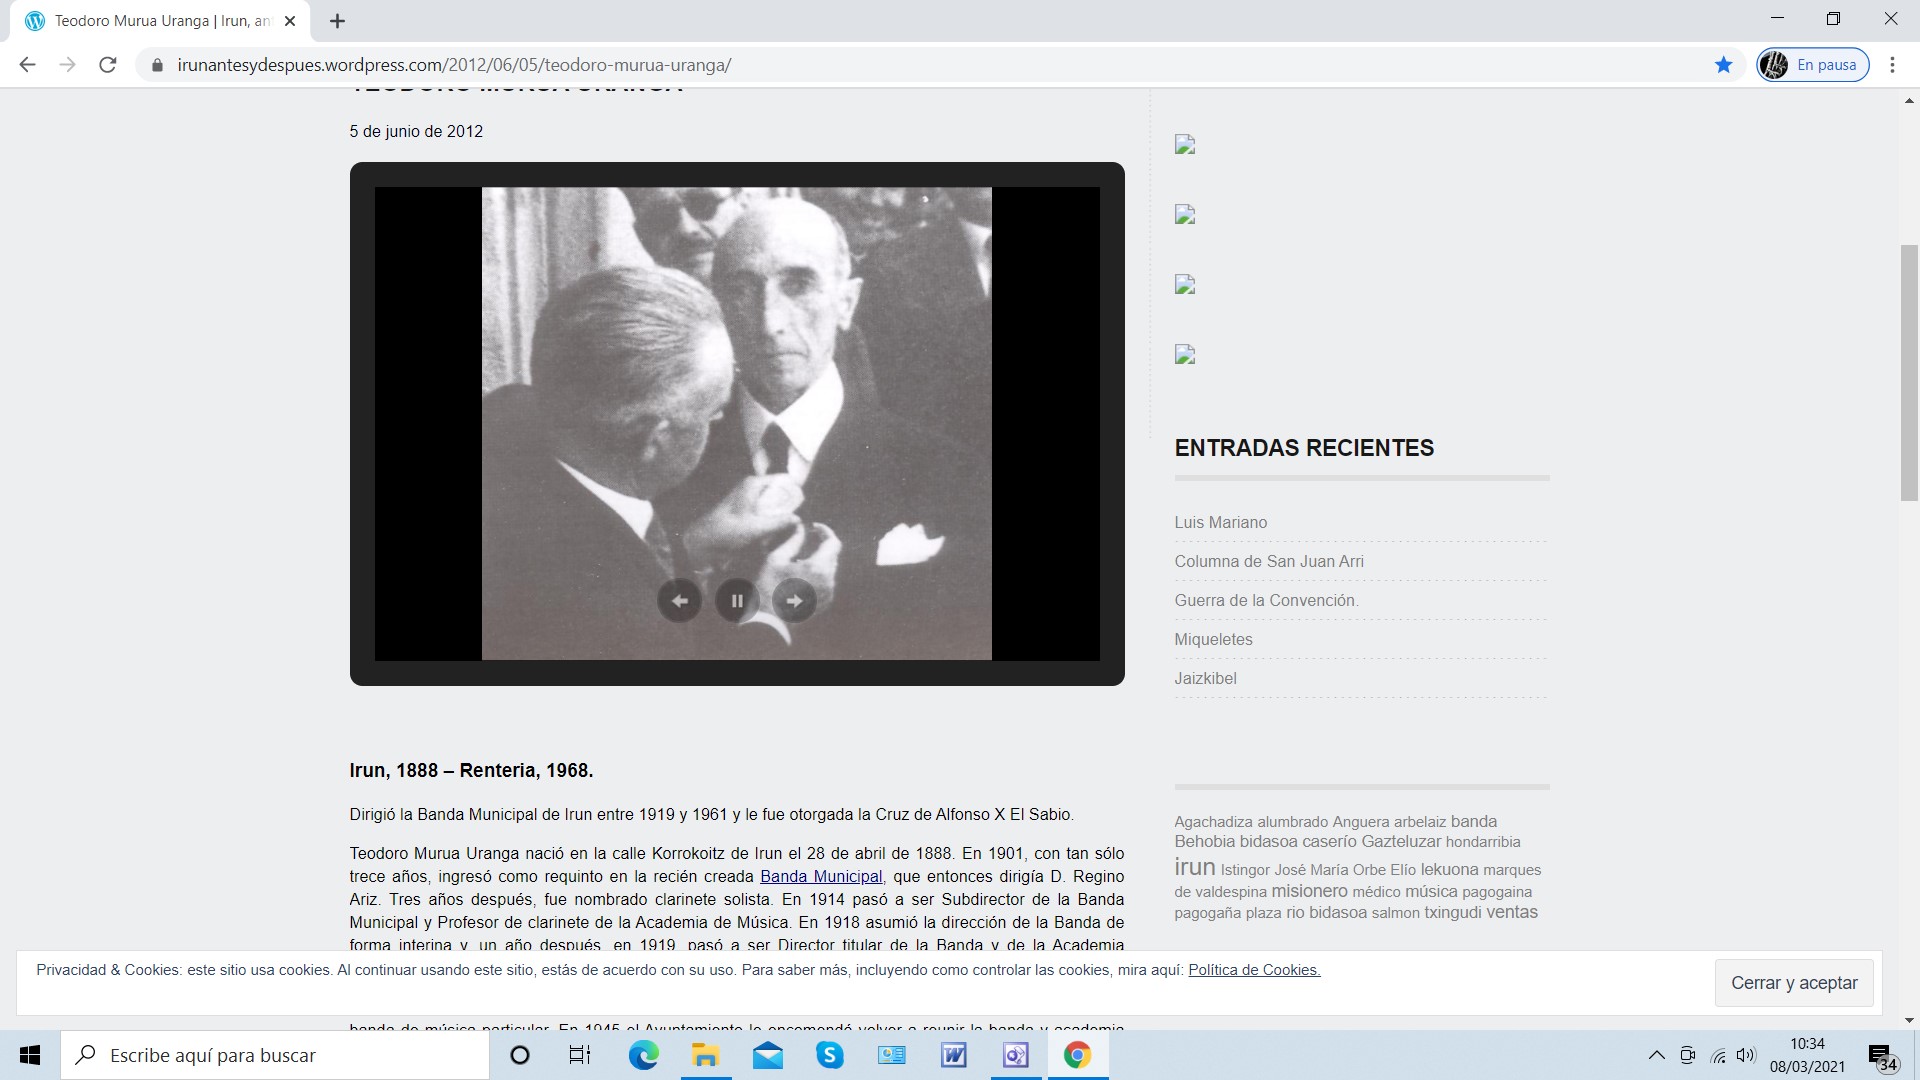Open Columna de San Juan Arri entry

click(1268, 561)
